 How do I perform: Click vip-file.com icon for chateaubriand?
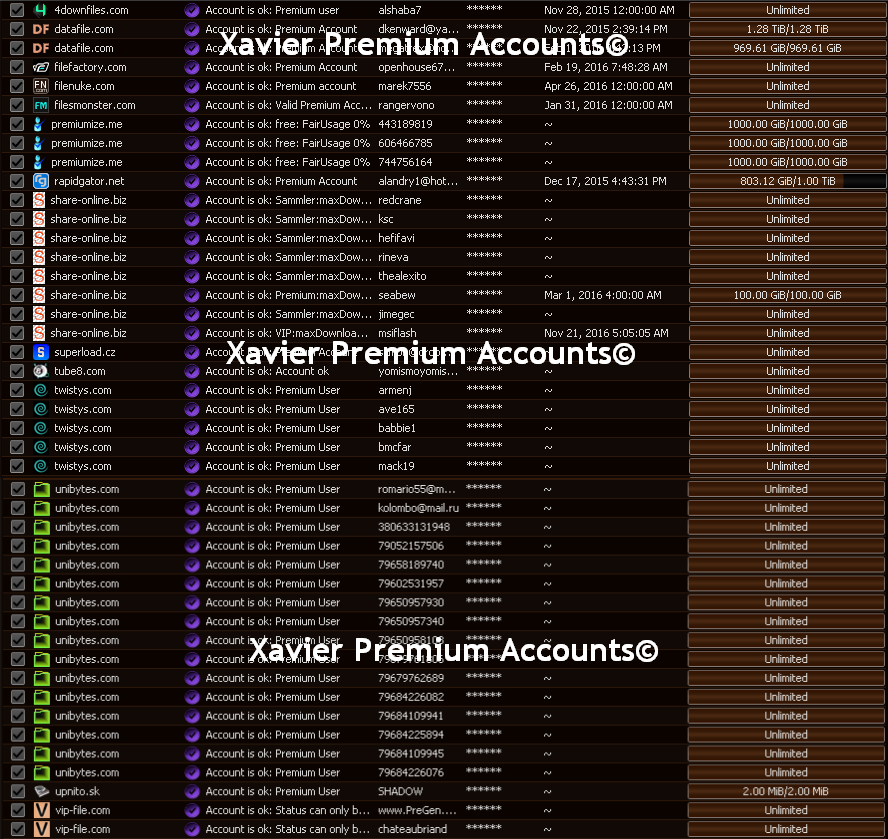pyautogui.click(x=41, y=829)
